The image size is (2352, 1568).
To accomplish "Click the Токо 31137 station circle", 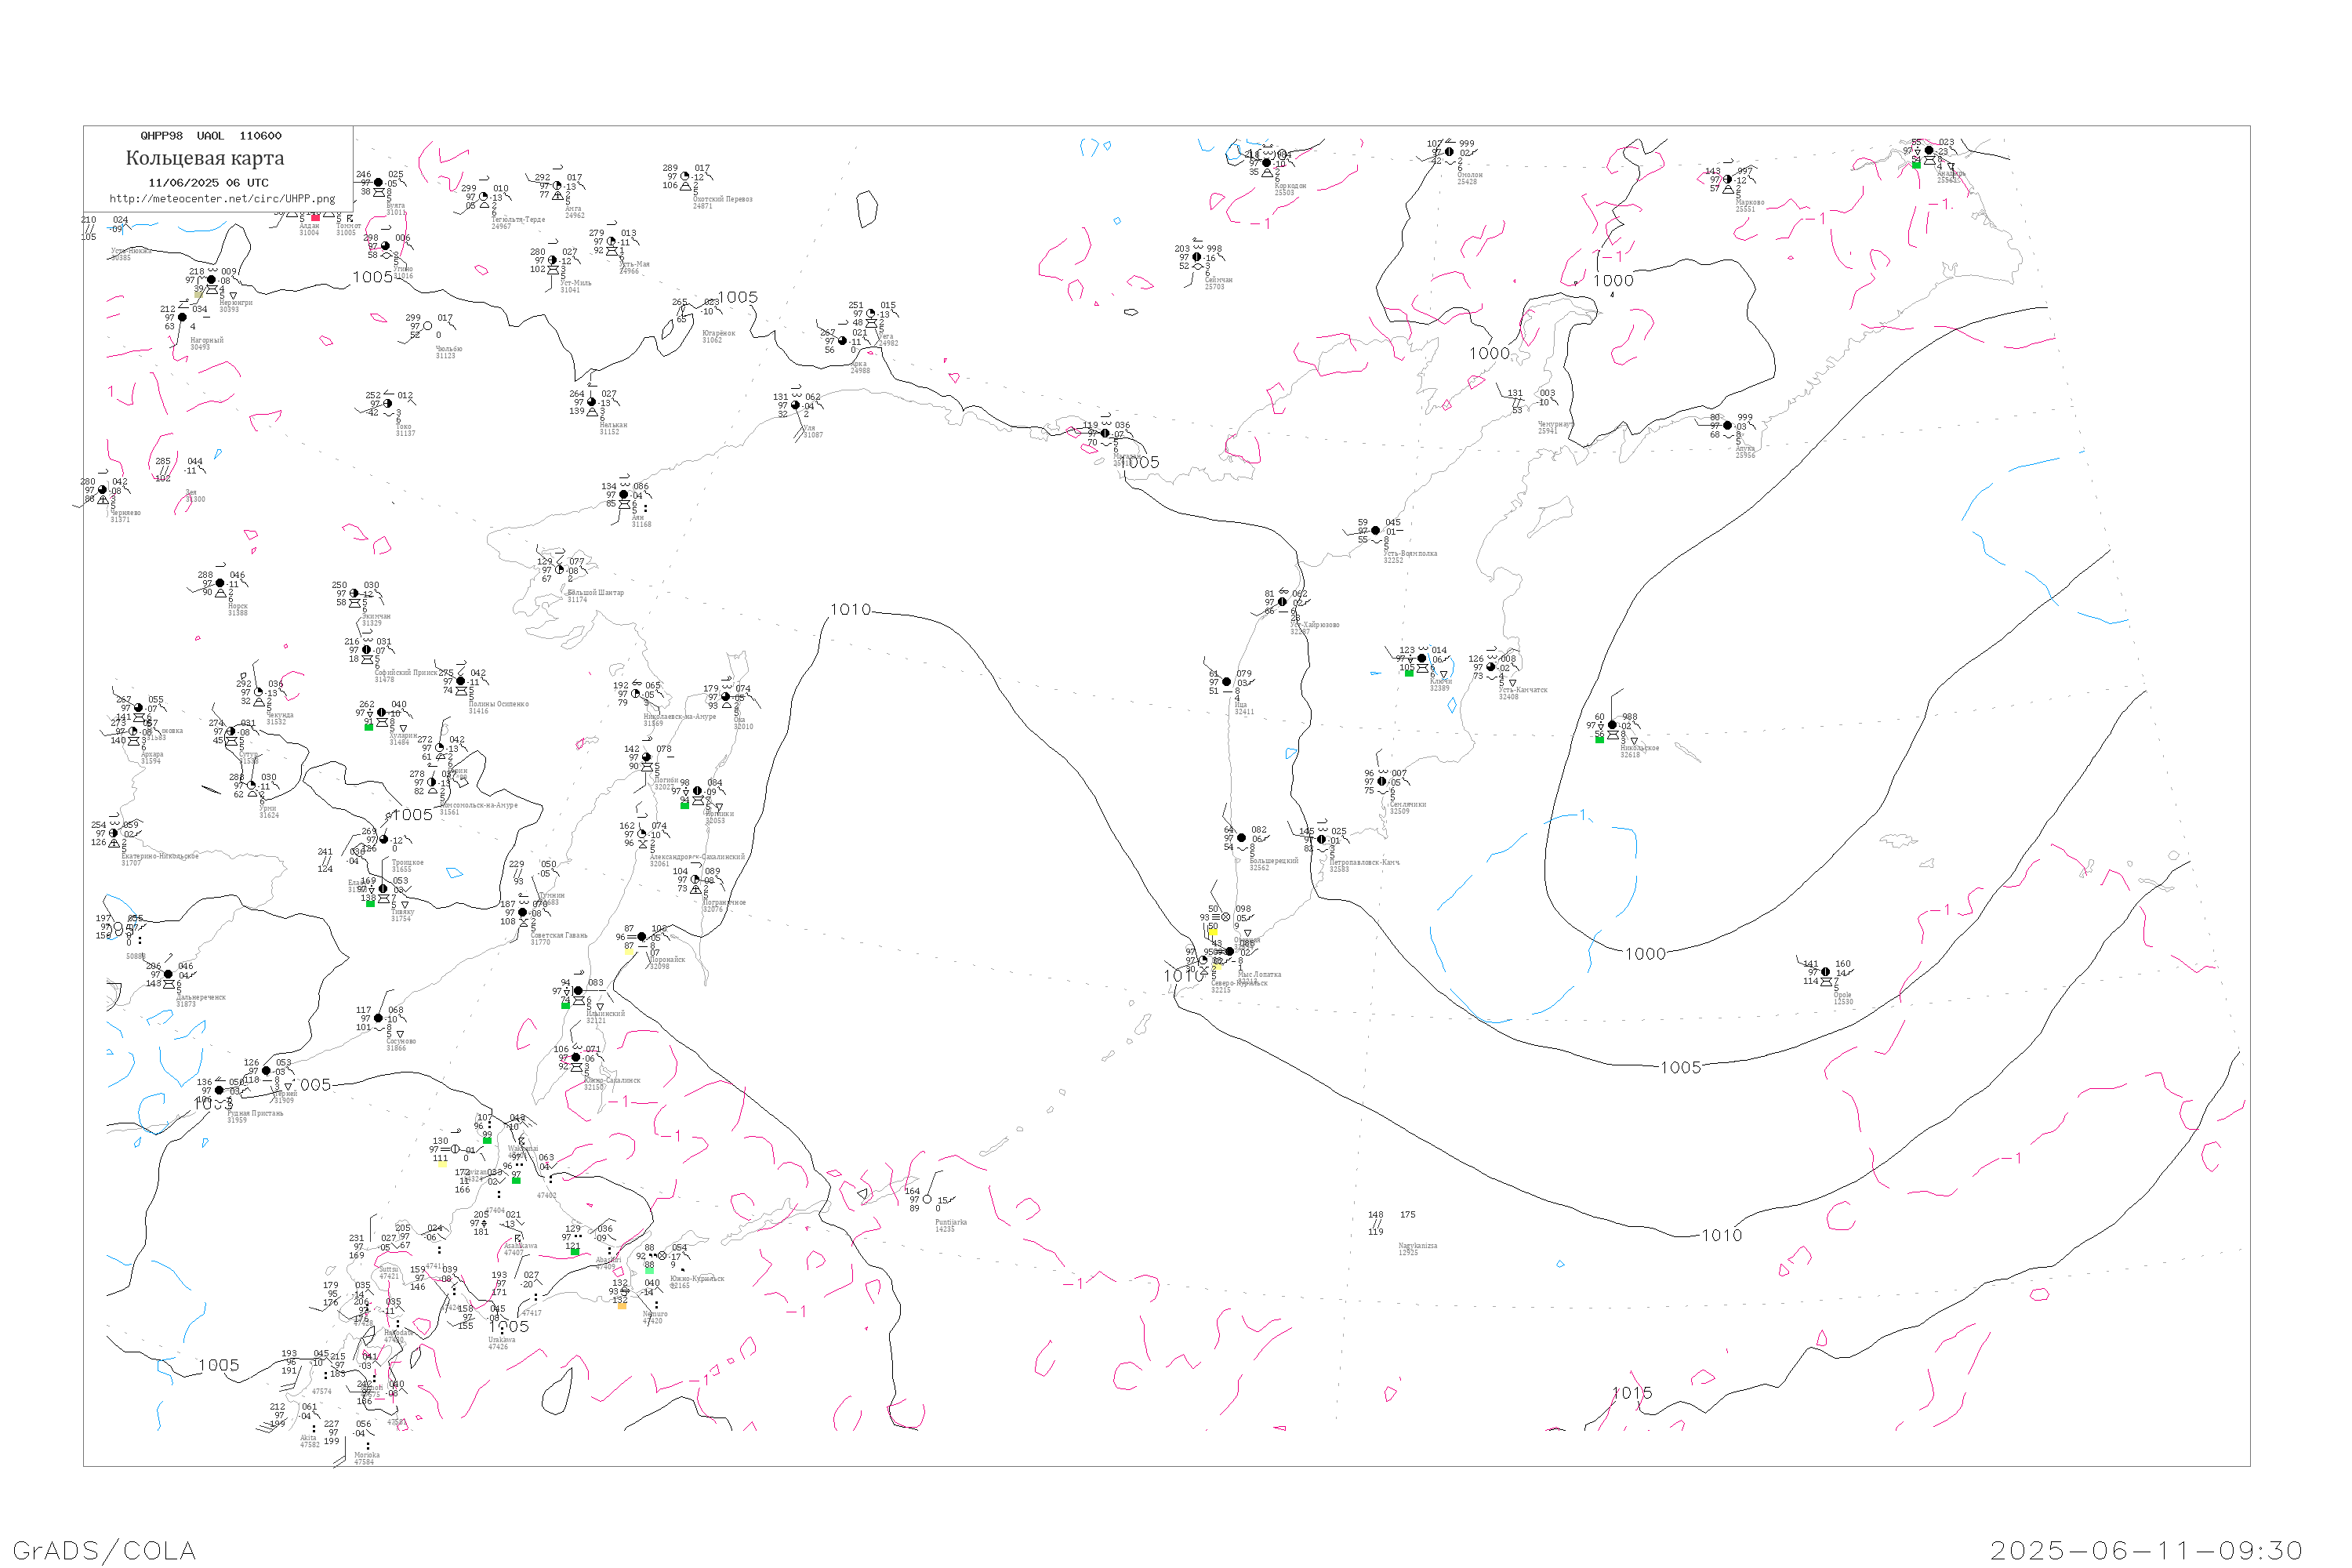I will (388, 404).
